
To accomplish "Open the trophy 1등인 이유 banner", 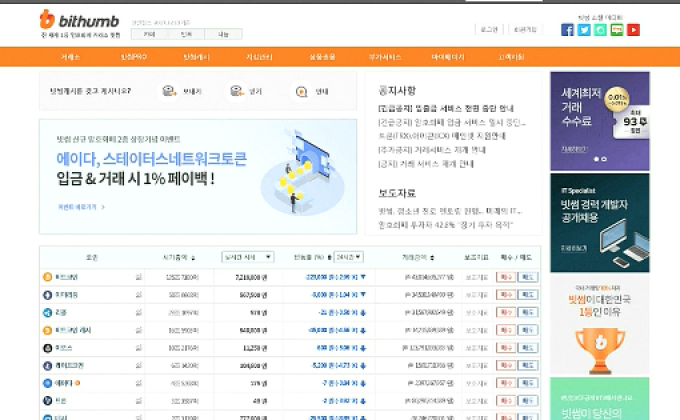I will (x=600, y=325).
